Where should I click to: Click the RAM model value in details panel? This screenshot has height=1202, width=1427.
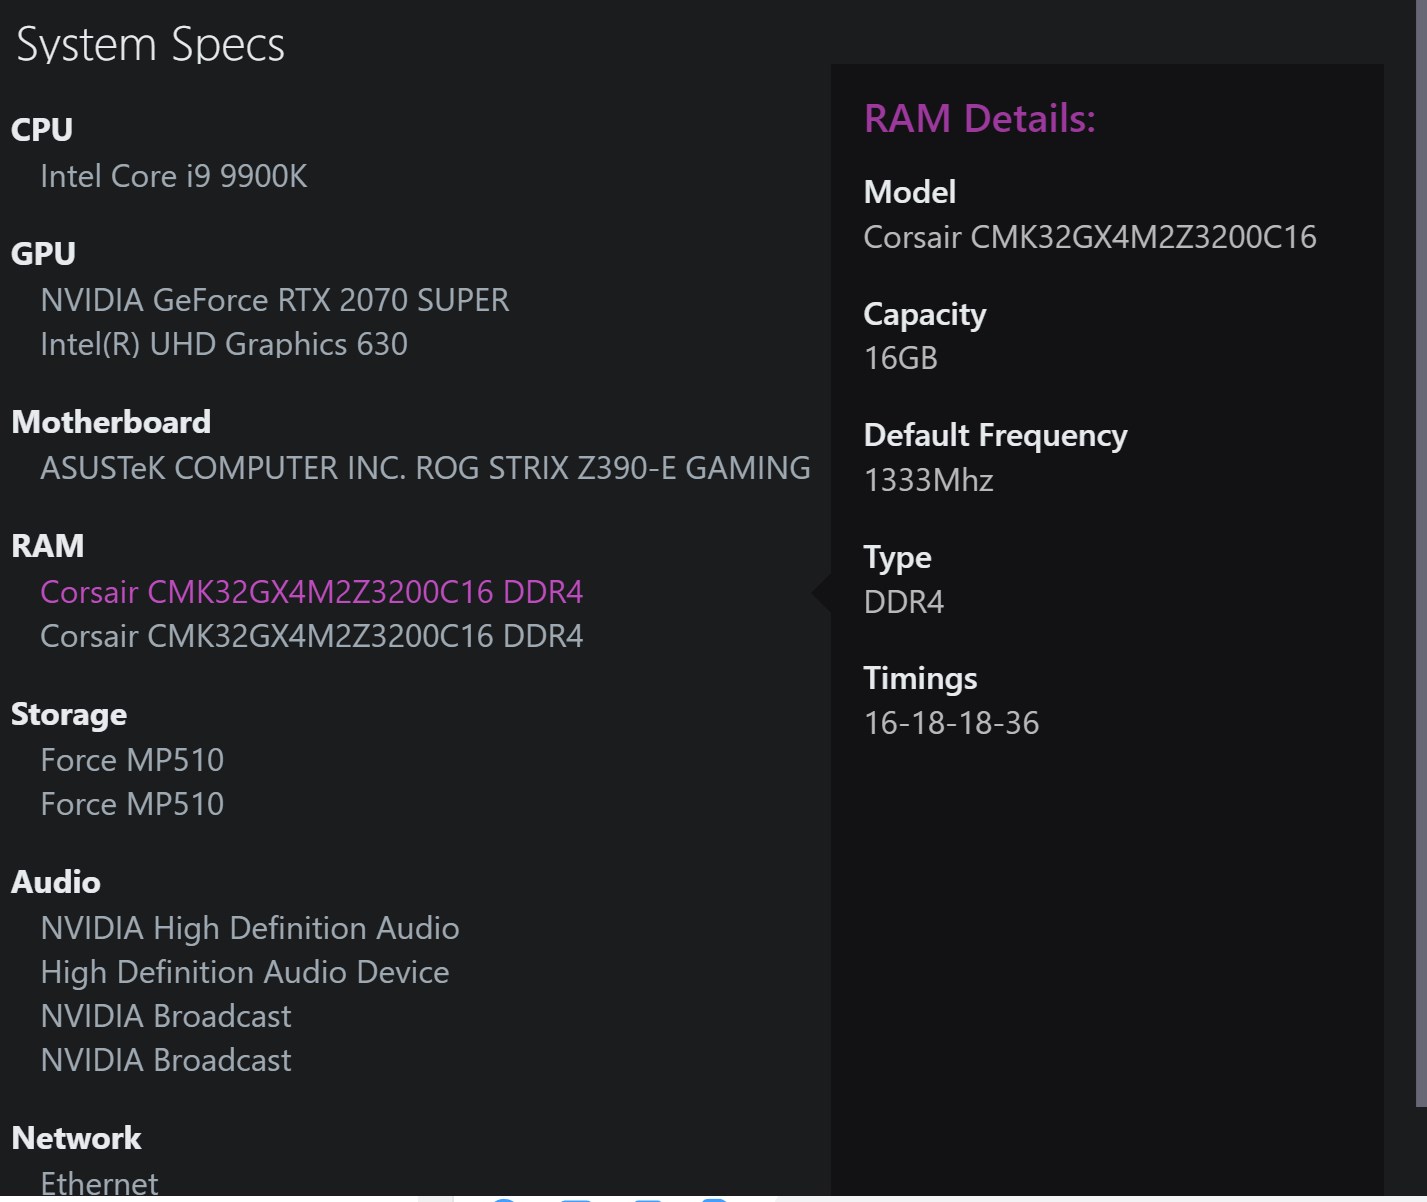click(1089, 237)
